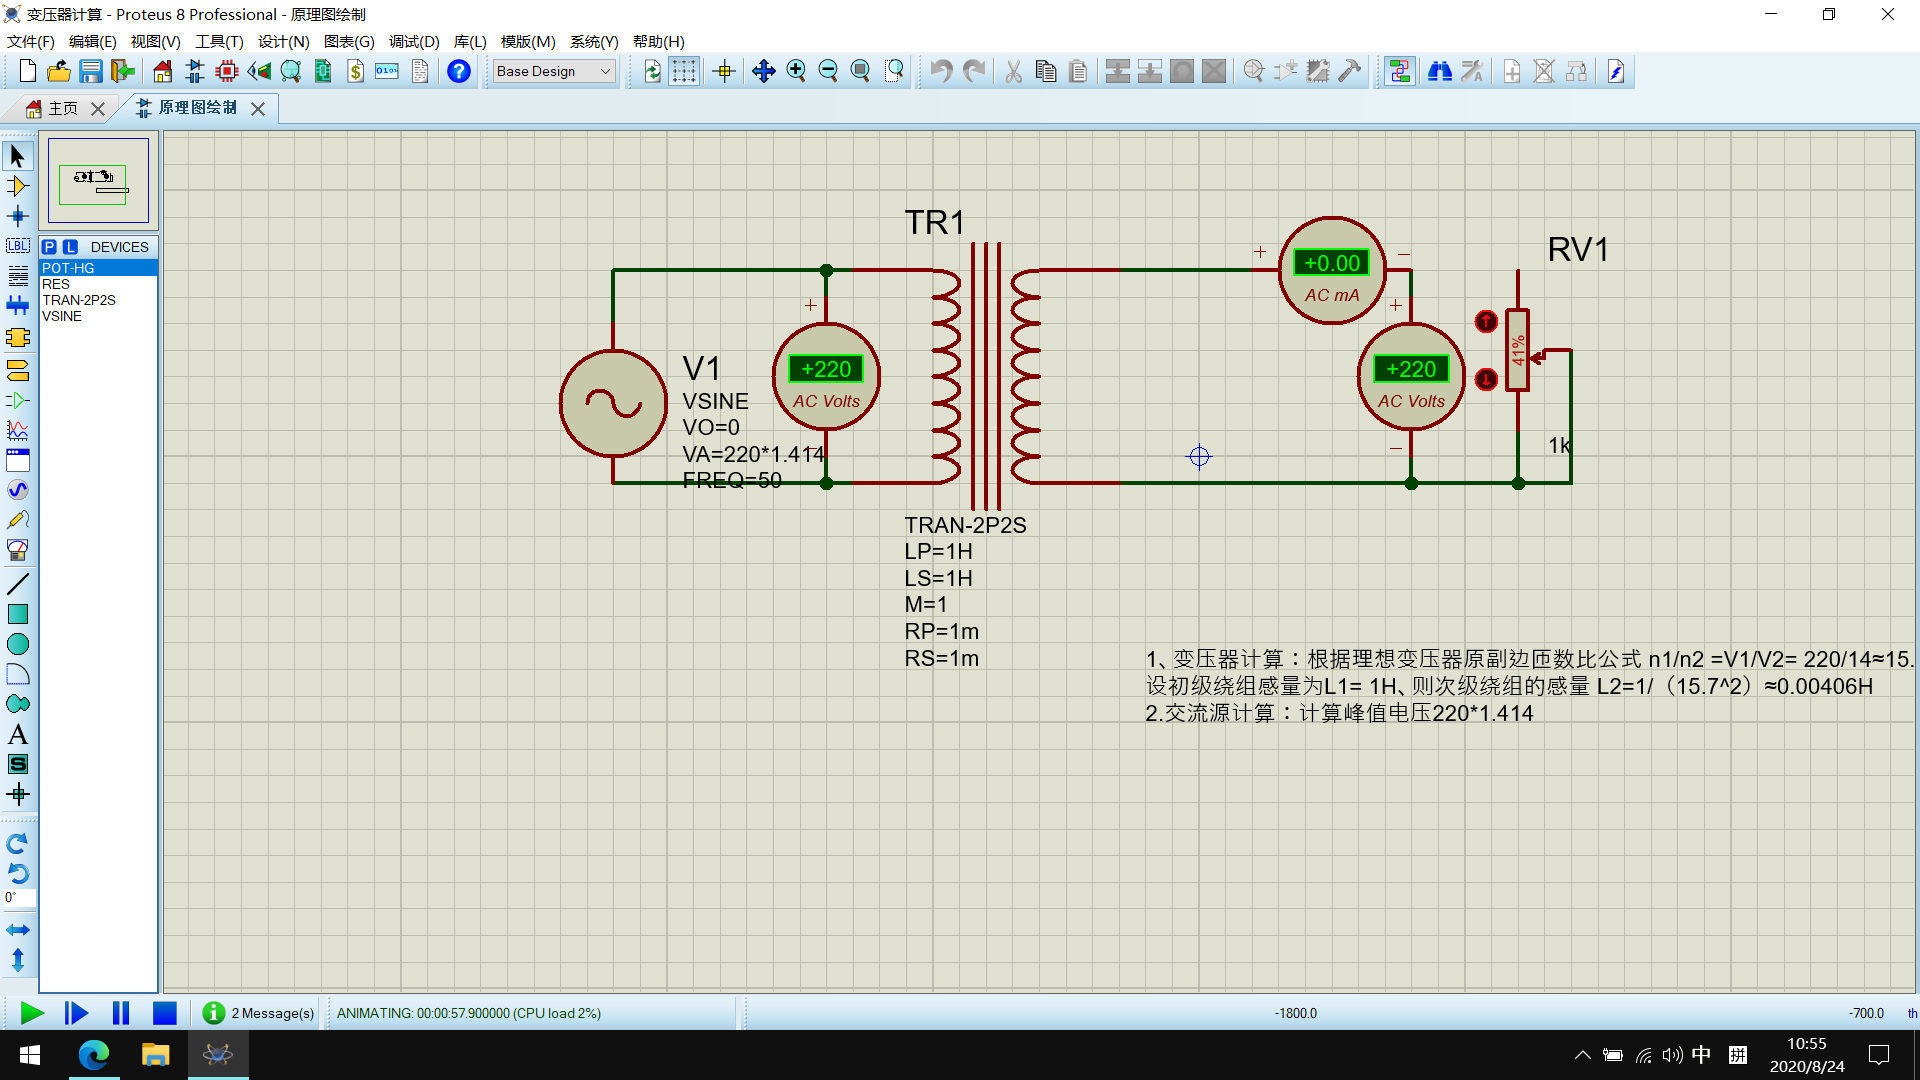1920x1080 pixels.
Task: Activate the Generator mode tool
Action: [x=17, y=490]
